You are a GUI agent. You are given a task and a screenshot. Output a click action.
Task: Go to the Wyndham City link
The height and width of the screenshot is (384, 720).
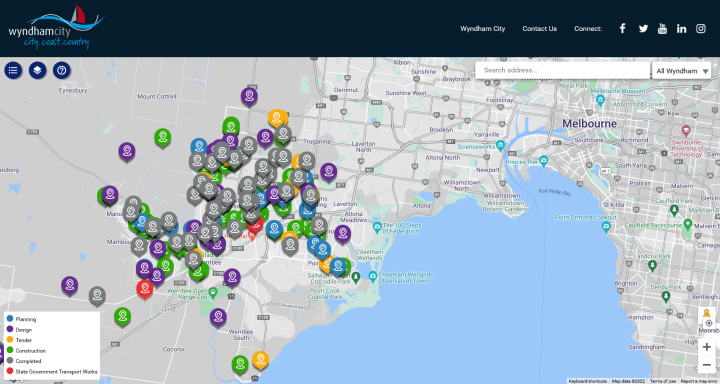pyautogui.click(x=483, y=28)
